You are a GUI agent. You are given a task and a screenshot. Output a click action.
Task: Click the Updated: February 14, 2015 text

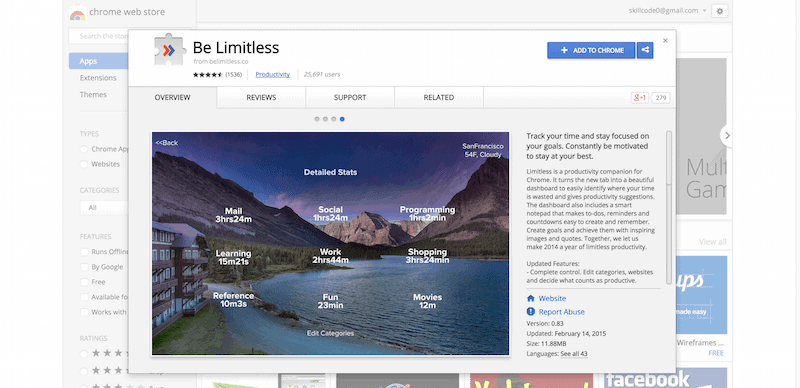pos(566,334)
